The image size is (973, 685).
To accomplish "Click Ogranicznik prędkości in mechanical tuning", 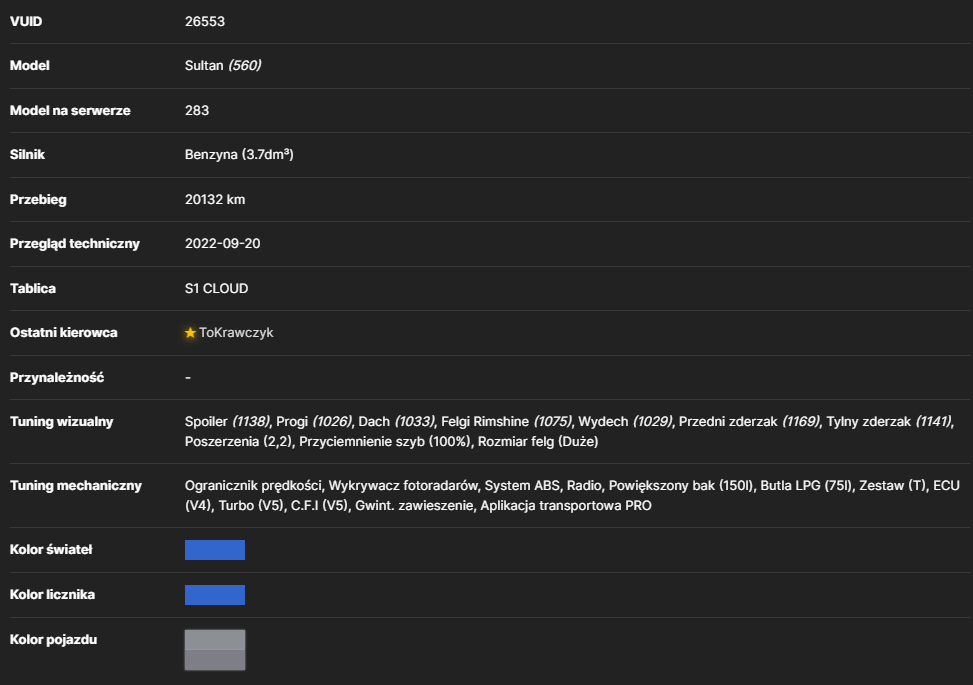I will tap(253, 485).
